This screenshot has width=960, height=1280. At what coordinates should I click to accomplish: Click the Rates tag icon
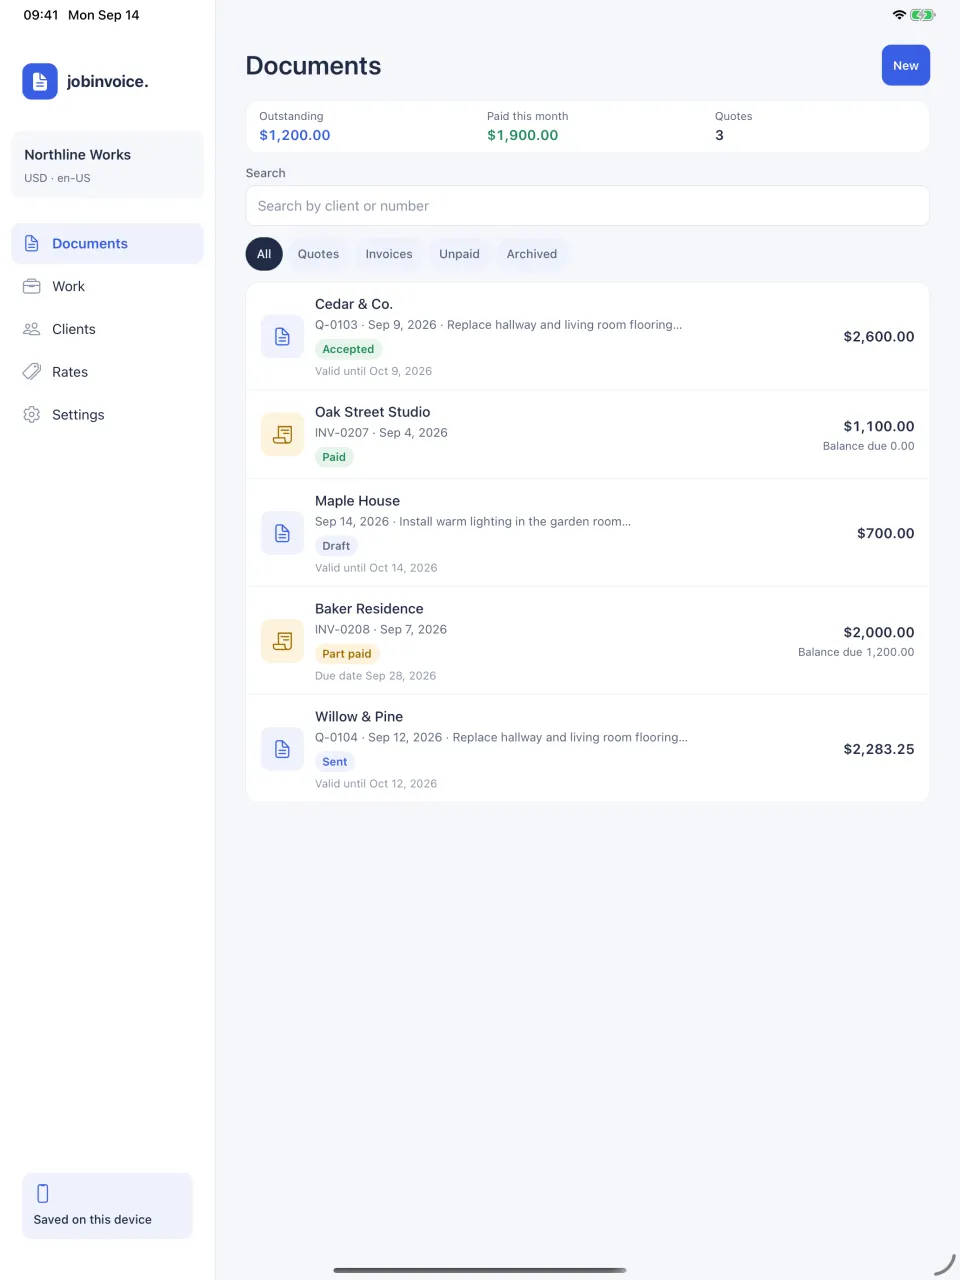point(32,372)
